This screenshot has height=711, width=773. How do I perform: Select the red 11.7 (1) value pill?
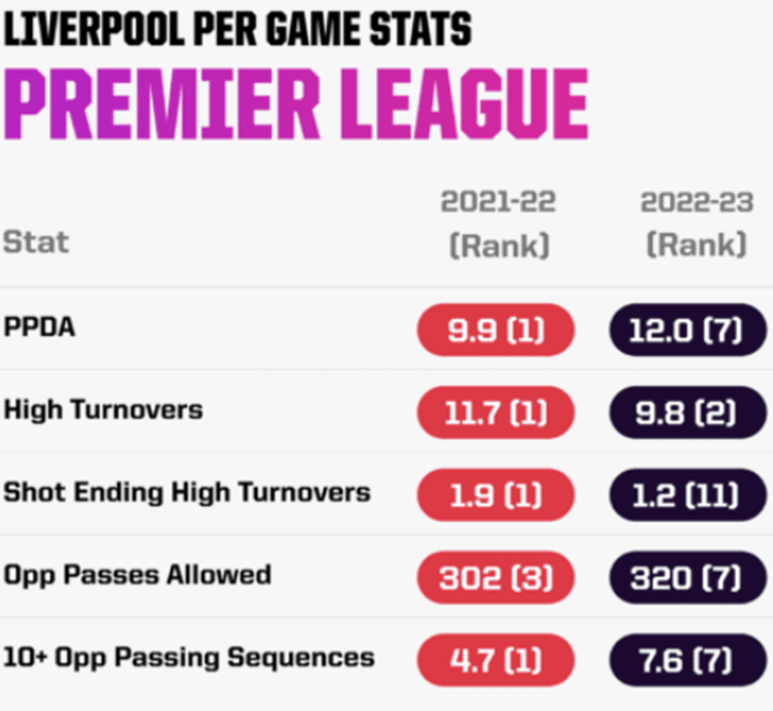point(496,412)
